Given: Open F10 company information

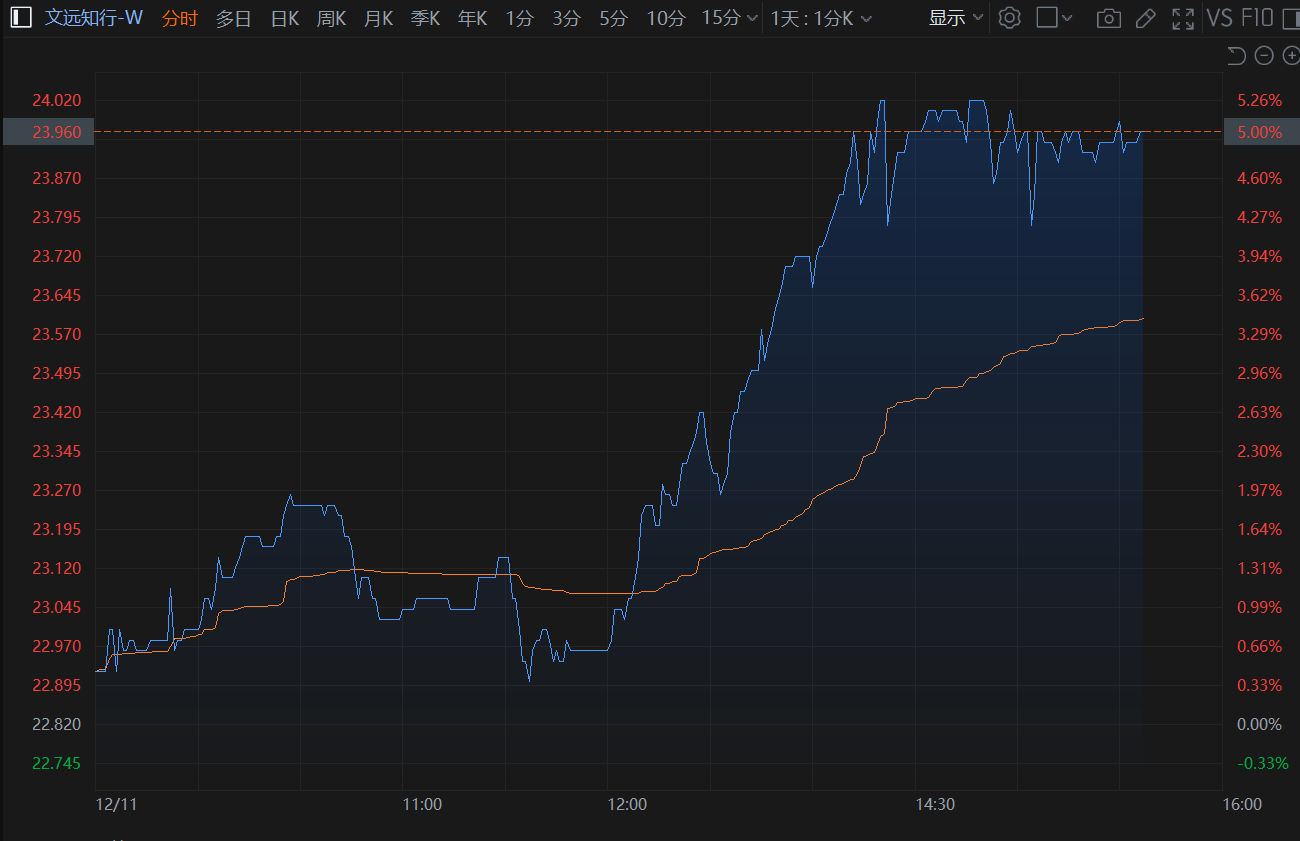Looking at the screenshot, I should [x=1257, y=18].
